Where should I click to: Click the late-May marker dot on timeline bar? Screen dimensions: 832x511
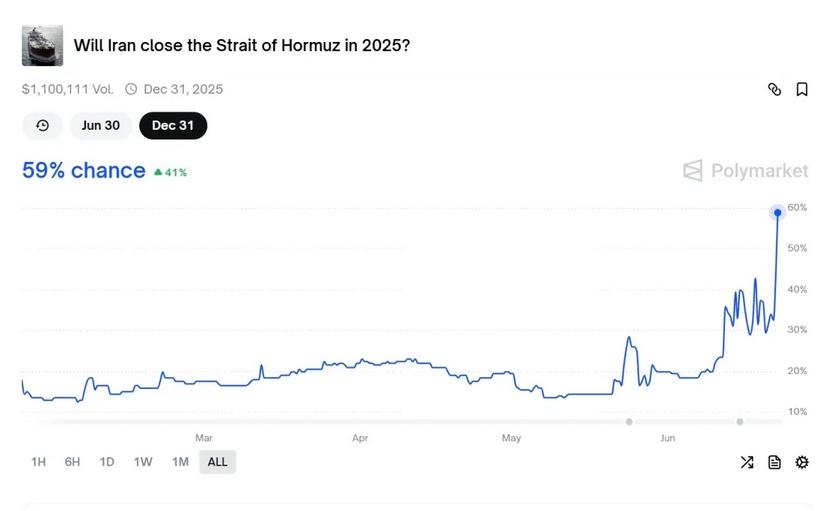click(629, 422)
